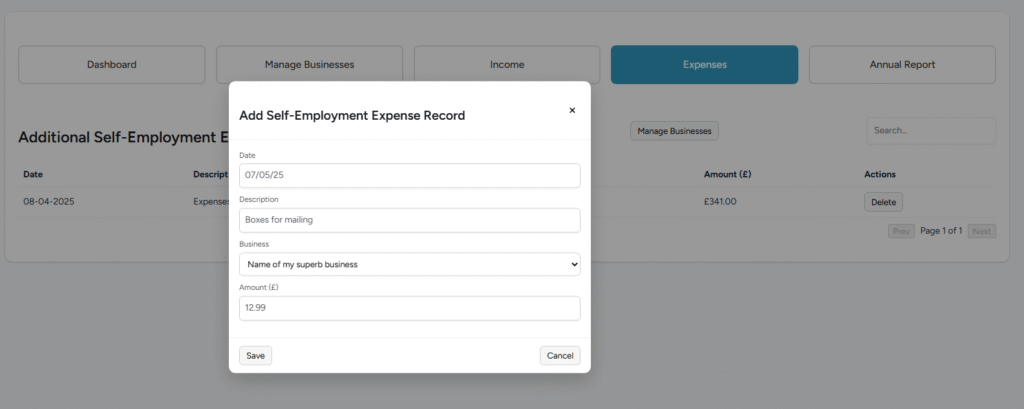1024x409 pixels.
Task: Focus the Search box above the table
Action: tap(930, 131)
